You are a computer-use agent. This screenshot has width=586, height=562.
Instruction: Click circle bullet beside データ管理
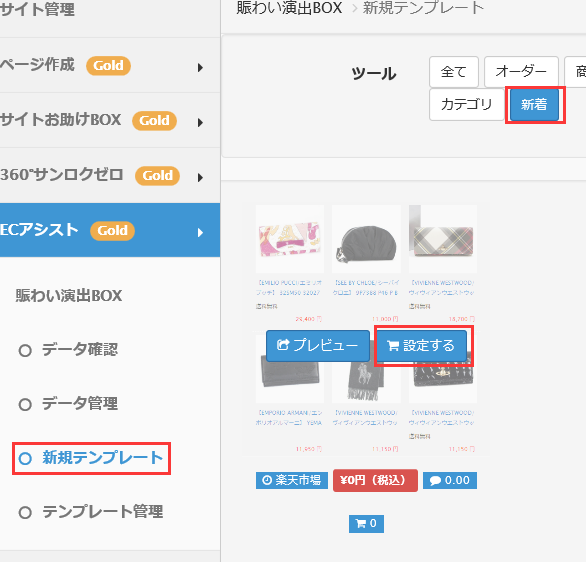pyautogui.click(x=25, y=404)
